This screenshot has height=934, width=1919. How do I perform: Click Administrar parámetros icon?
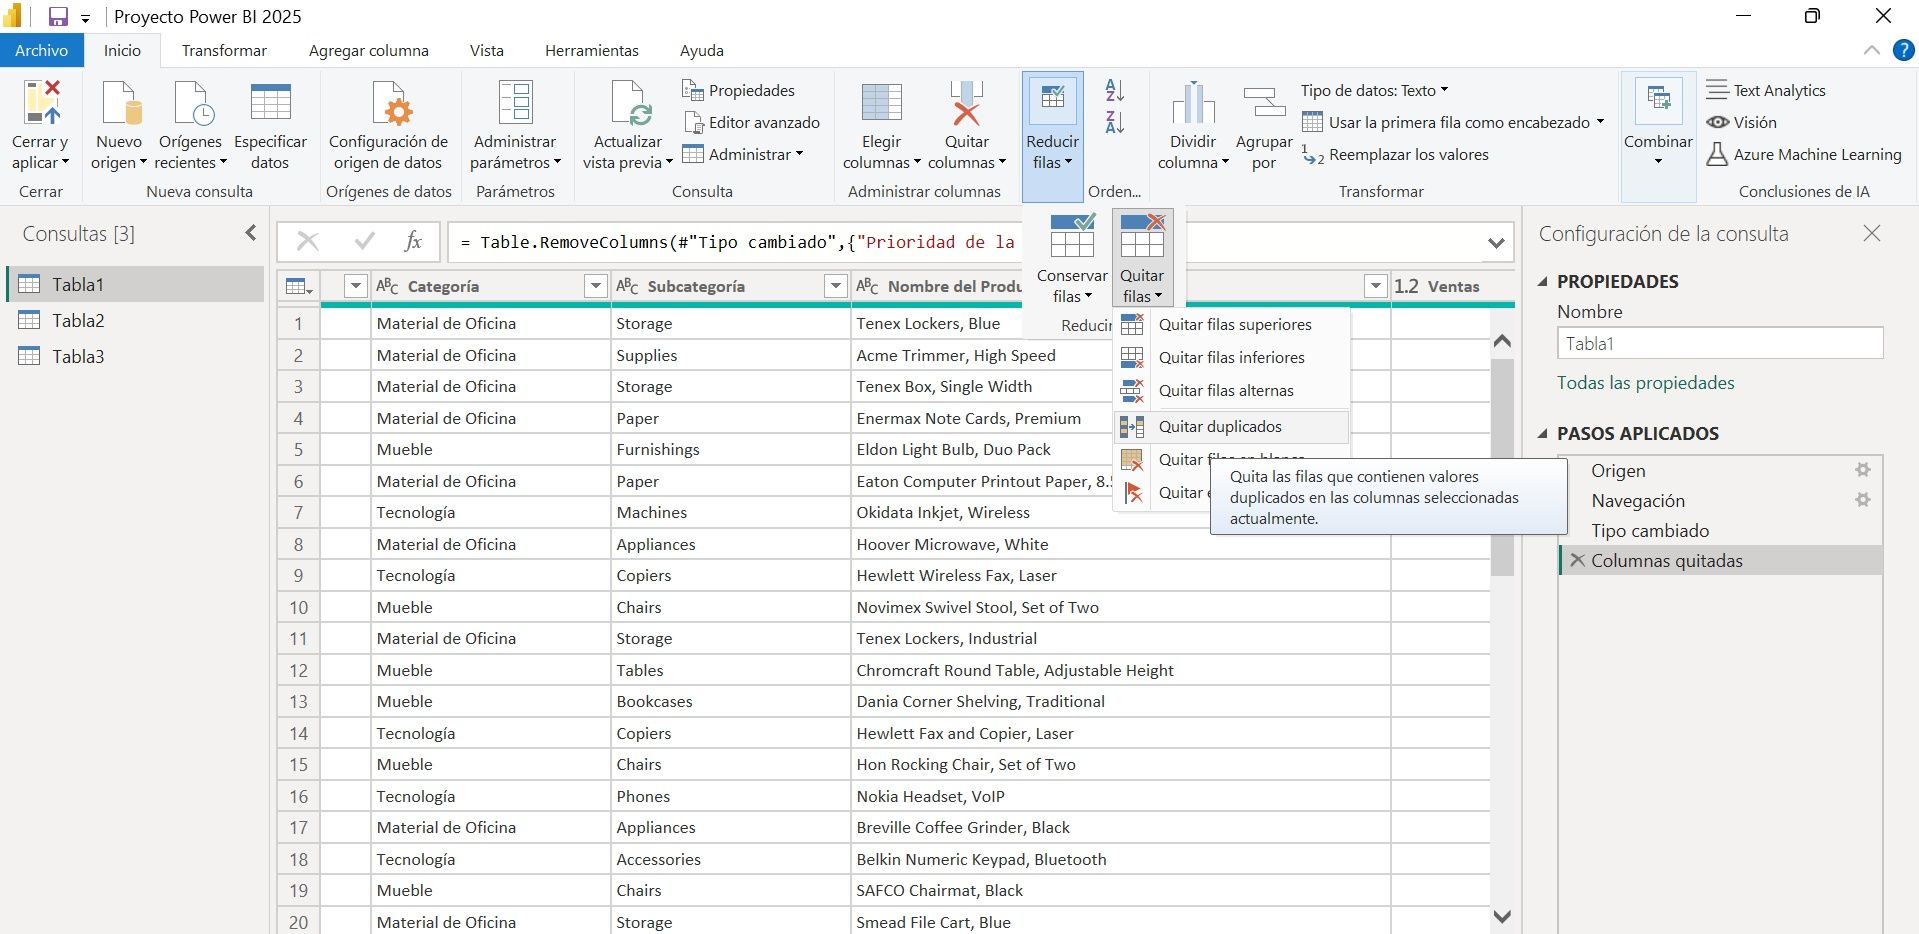pyautogui.click(x=515, y=102)
